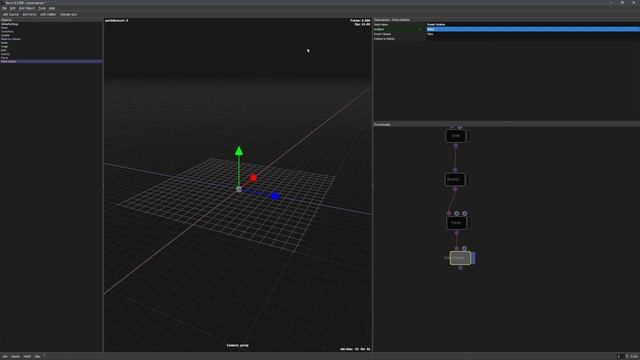
Task: Click the output port below Force node
Action: tap(457, 233)
